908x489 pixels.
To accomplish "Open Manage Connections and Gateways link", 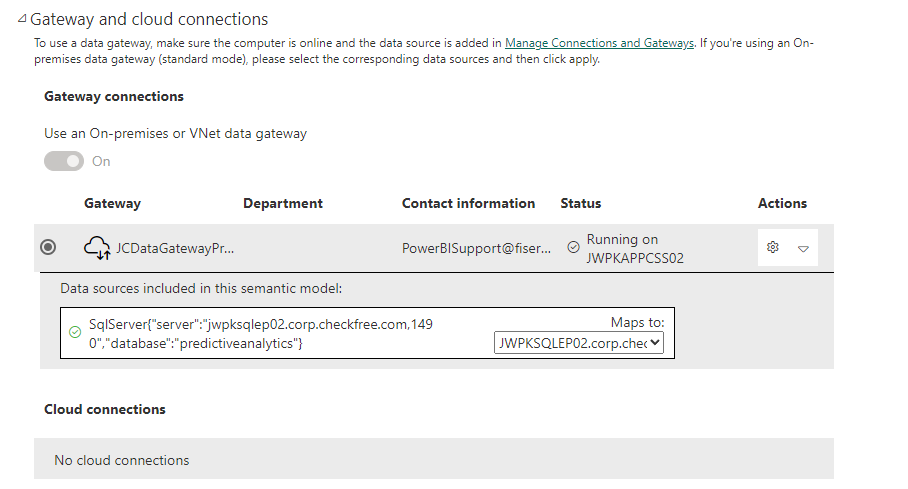I will click(x=599, y=43).
